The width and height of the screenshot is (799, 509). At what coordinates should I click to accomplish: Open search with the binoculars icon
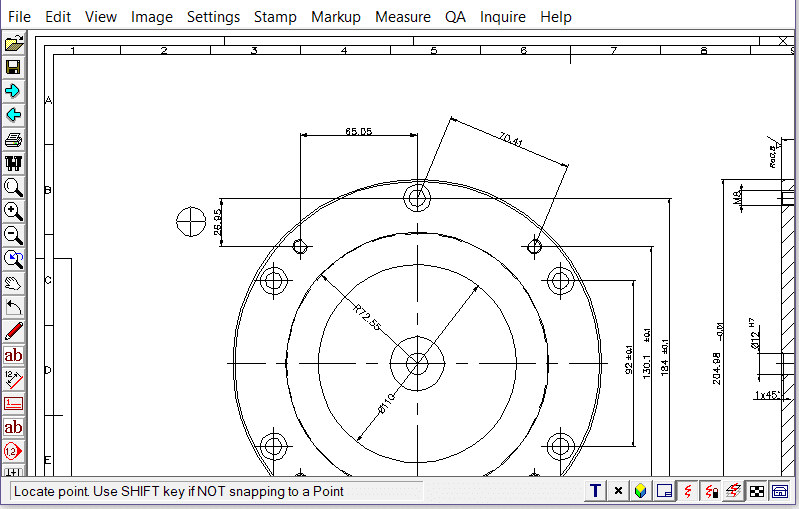(x=13, y=163)
